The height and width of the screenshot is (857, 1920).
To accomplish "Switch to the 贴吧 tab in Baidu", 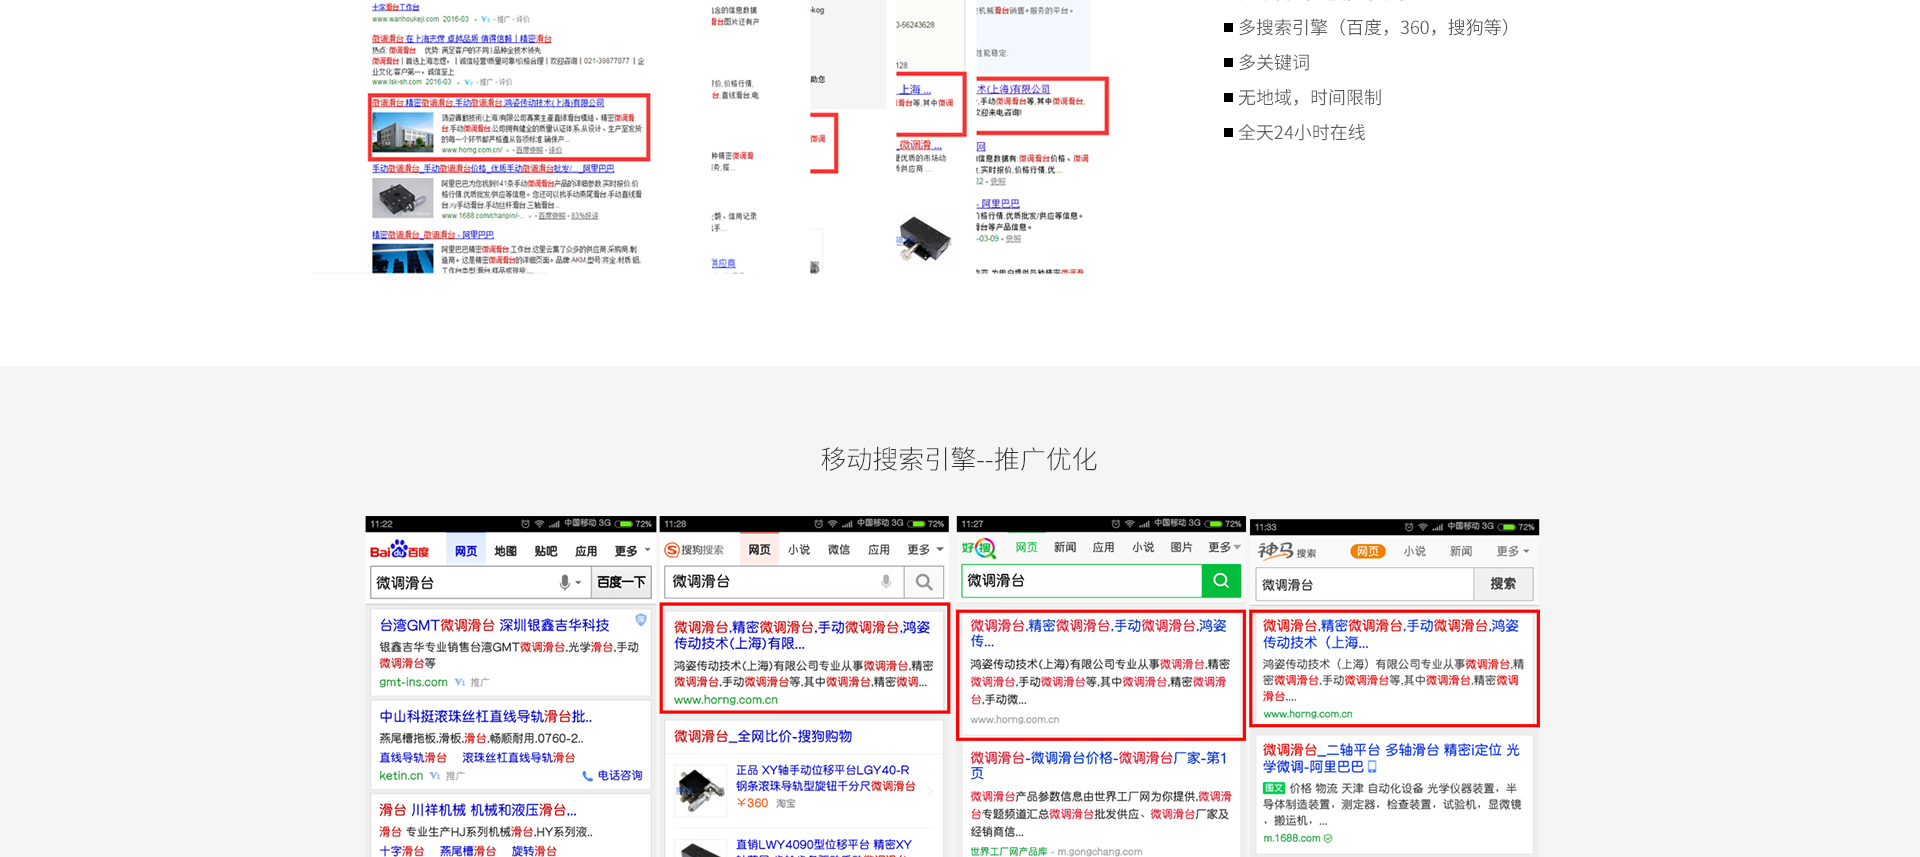I will 546,551.
